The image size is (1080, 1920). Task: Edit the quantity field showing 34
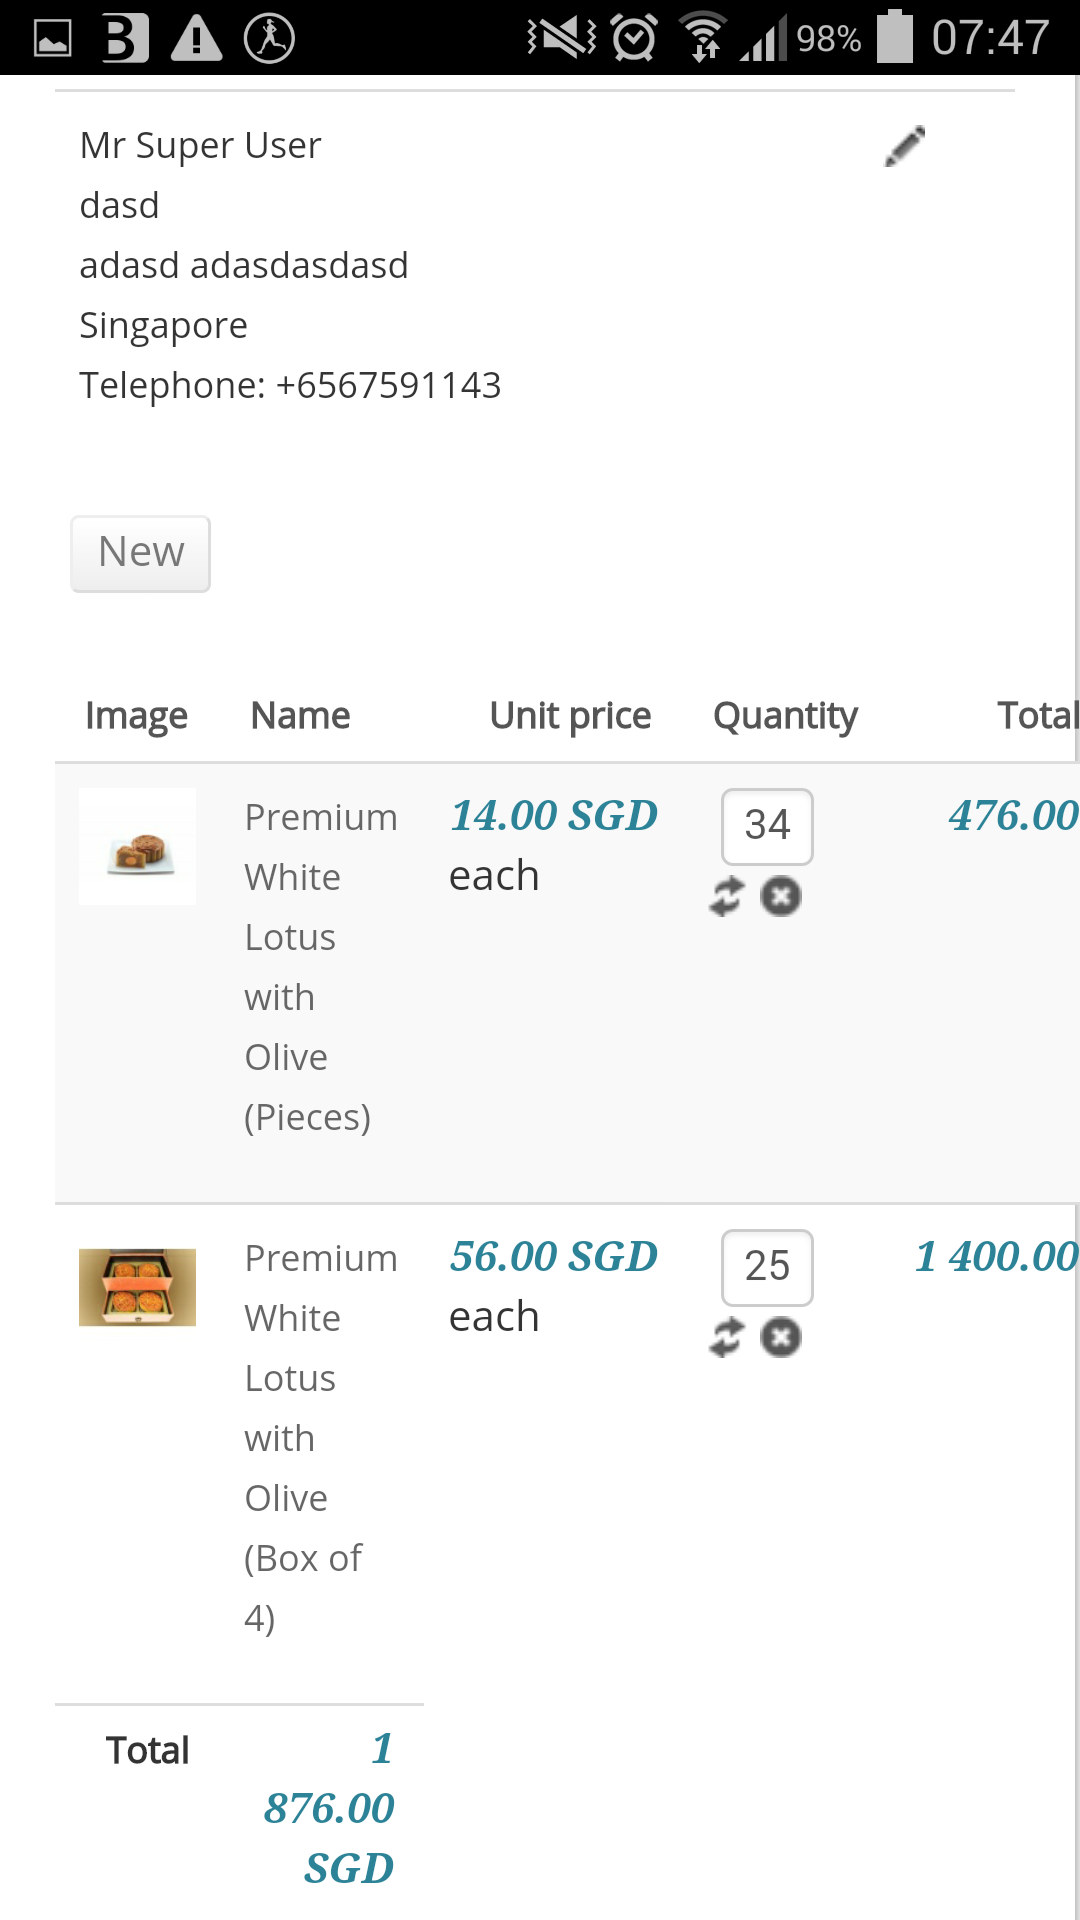coord(767,826)
